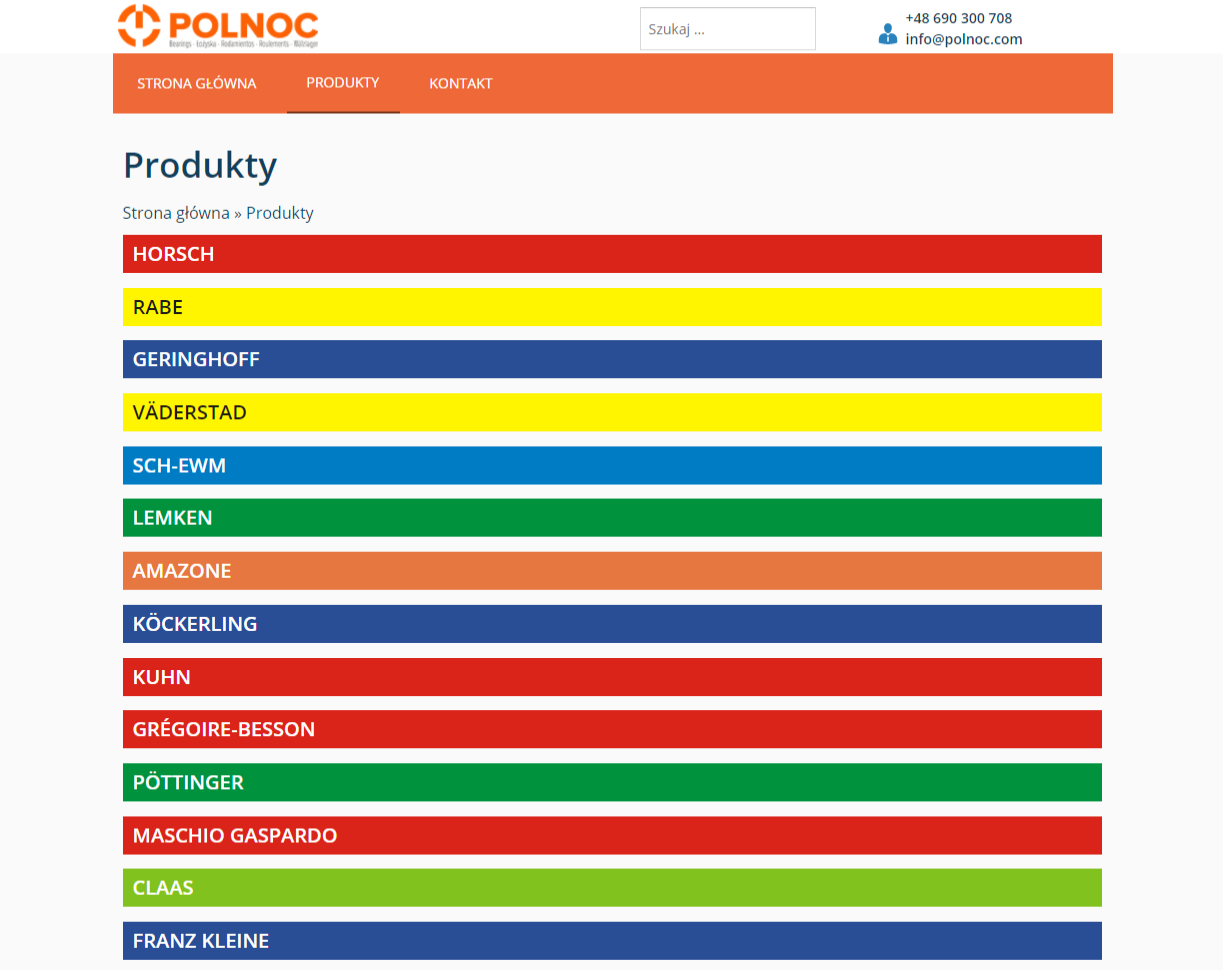
Task: Open the FRANZ KLEINE category bar
Action: click(612, 941)
